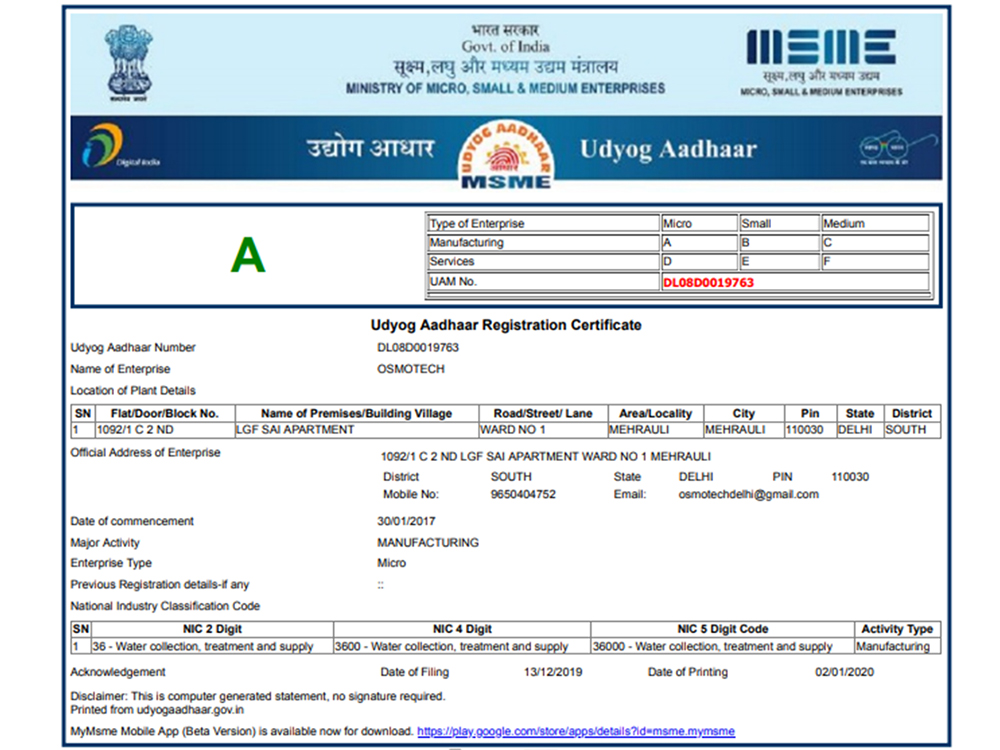Open the MyMsme Google Play store link

576,731
